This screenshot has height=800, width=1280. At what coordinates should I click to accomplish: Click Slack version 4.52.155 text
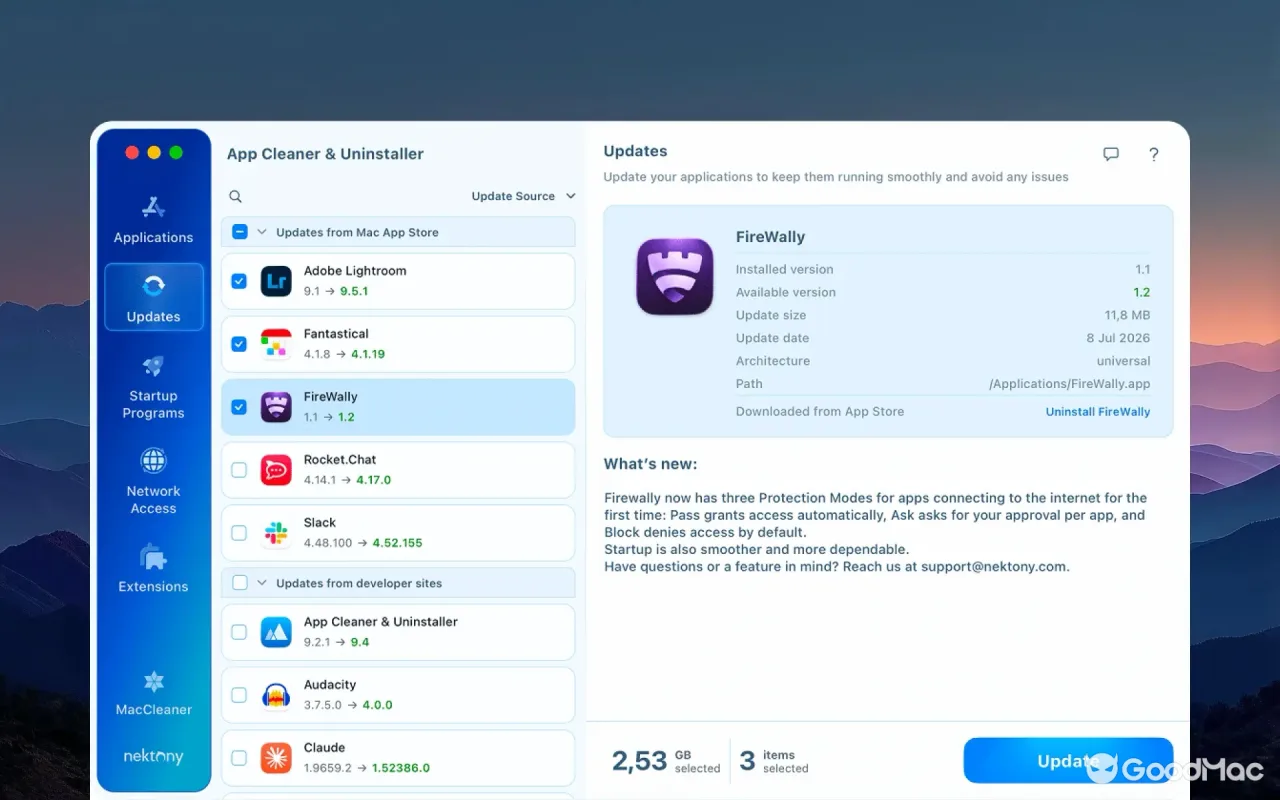pyautogui.click(x=397, y=543)
